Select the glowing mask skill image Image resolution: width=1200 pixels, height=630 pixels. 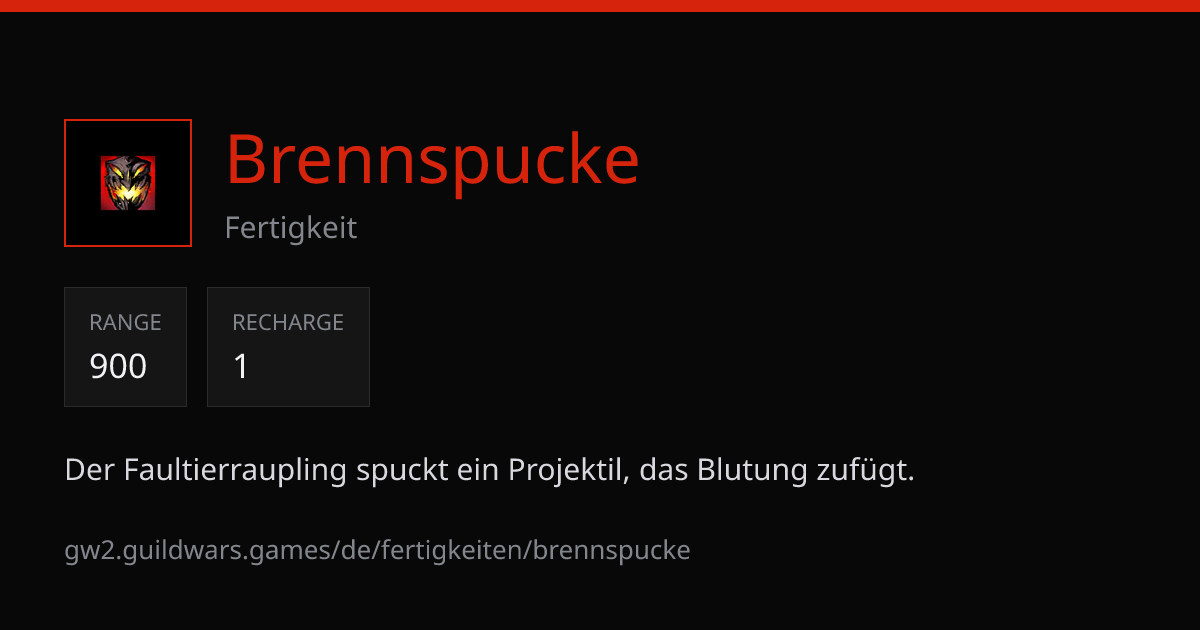[128, 183]
